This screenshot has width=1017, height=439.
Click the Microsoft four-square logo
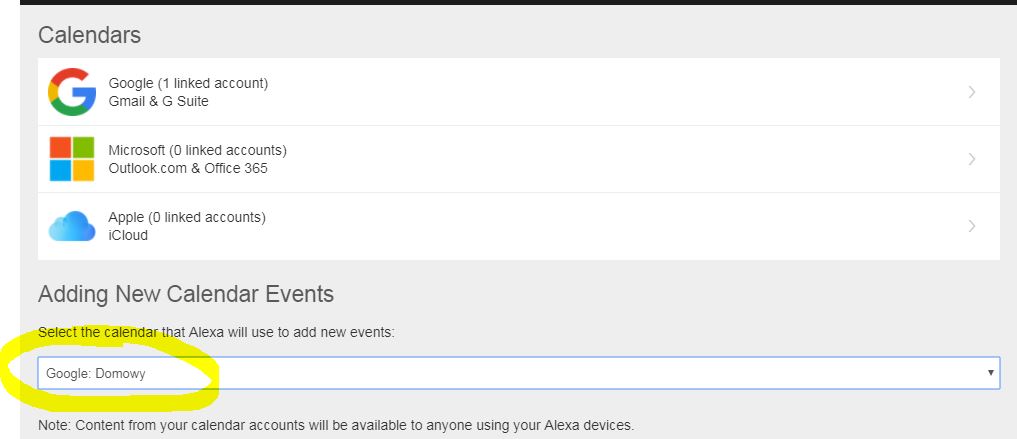point(72,159)
